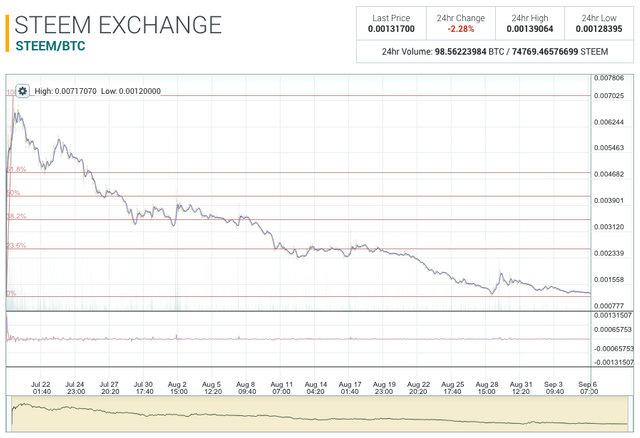Click the 0.003901 price axis label

pos(609,200)
